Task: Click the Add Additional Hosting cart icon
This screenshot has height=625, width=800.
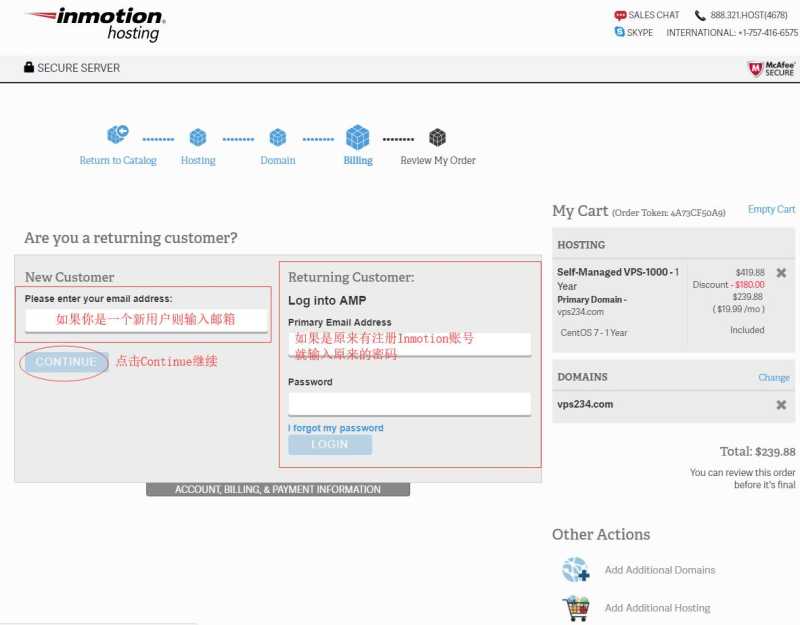Action: (576, 608)
